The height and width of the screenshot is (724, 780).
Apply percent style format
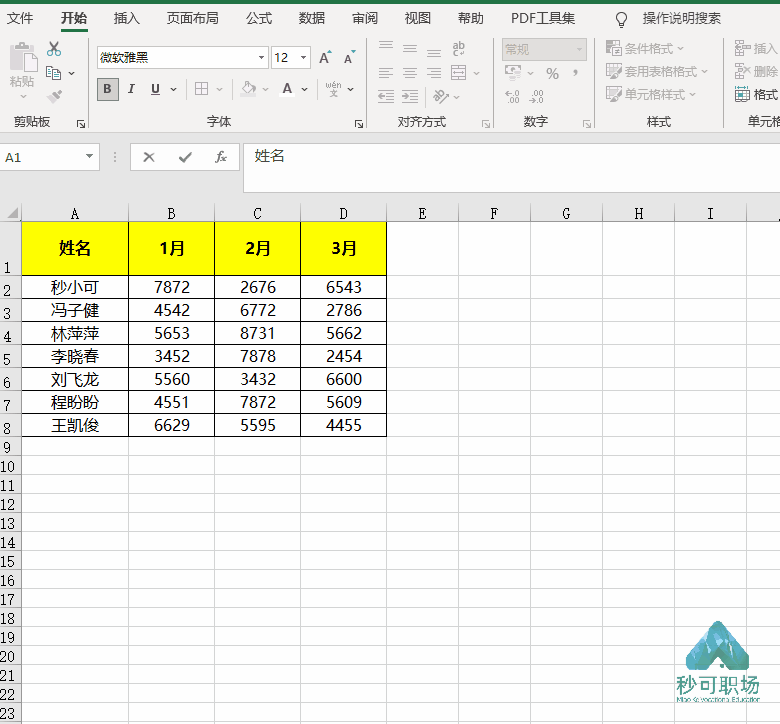click(x=552, y=74)
